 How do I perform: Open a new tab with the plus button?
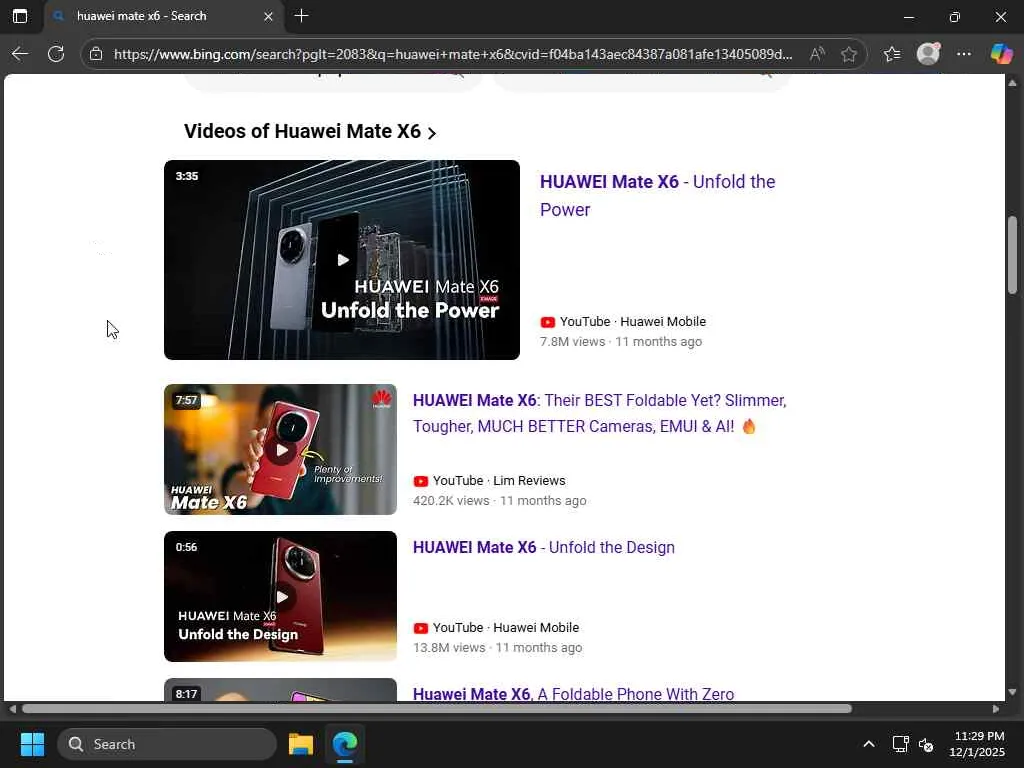(x=301, y=16)
